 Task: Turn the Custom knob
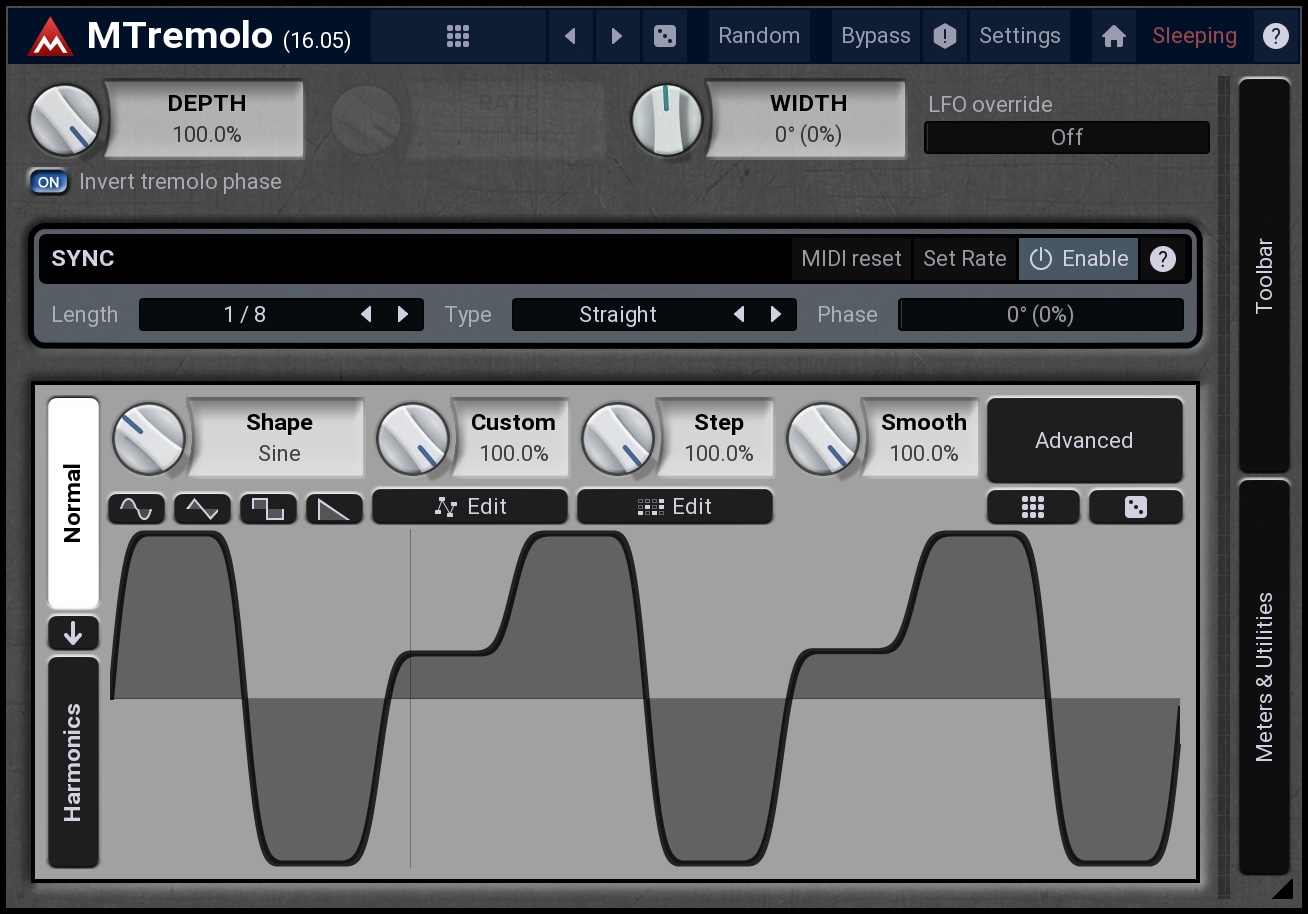pyautogui.click(x=413, y=439)
